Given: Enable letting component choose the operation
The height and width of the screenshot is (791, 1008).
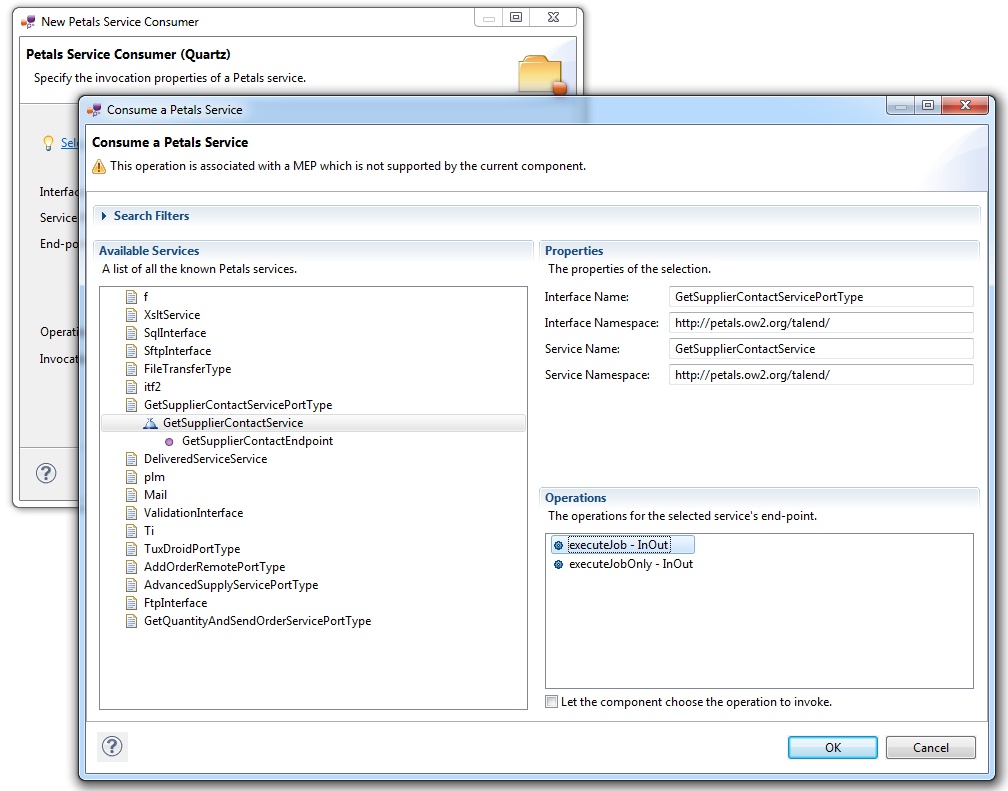Looking at the screenshot, I should [x=552, y=702].
